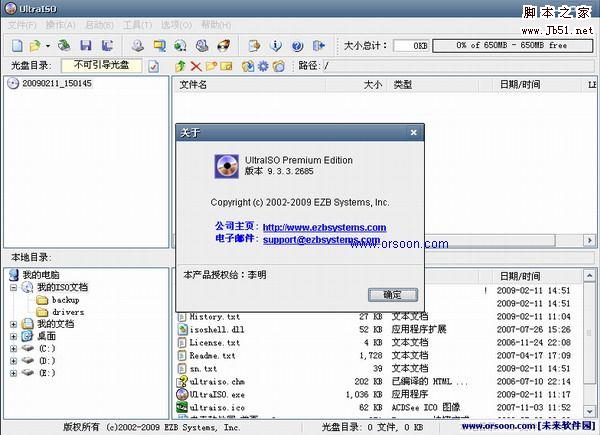
Task: Click the blue gear settings icon
Action: 263,66
